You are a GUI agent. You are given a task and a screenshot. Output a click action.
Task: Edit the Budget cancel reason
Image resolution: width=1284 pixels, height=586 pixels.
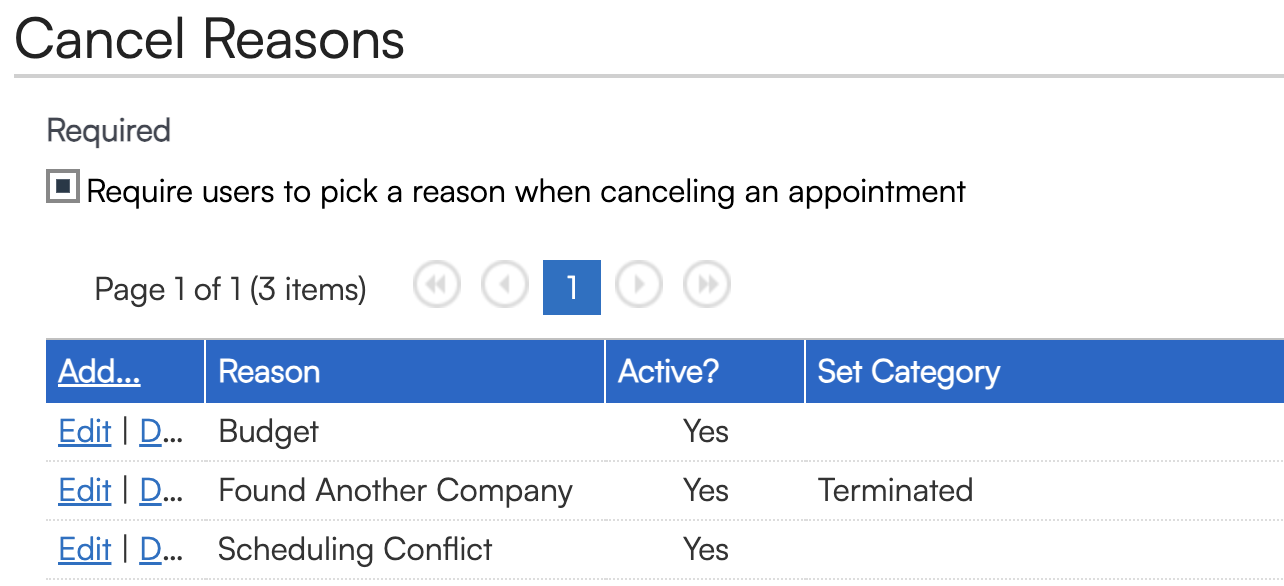[84, 432]
